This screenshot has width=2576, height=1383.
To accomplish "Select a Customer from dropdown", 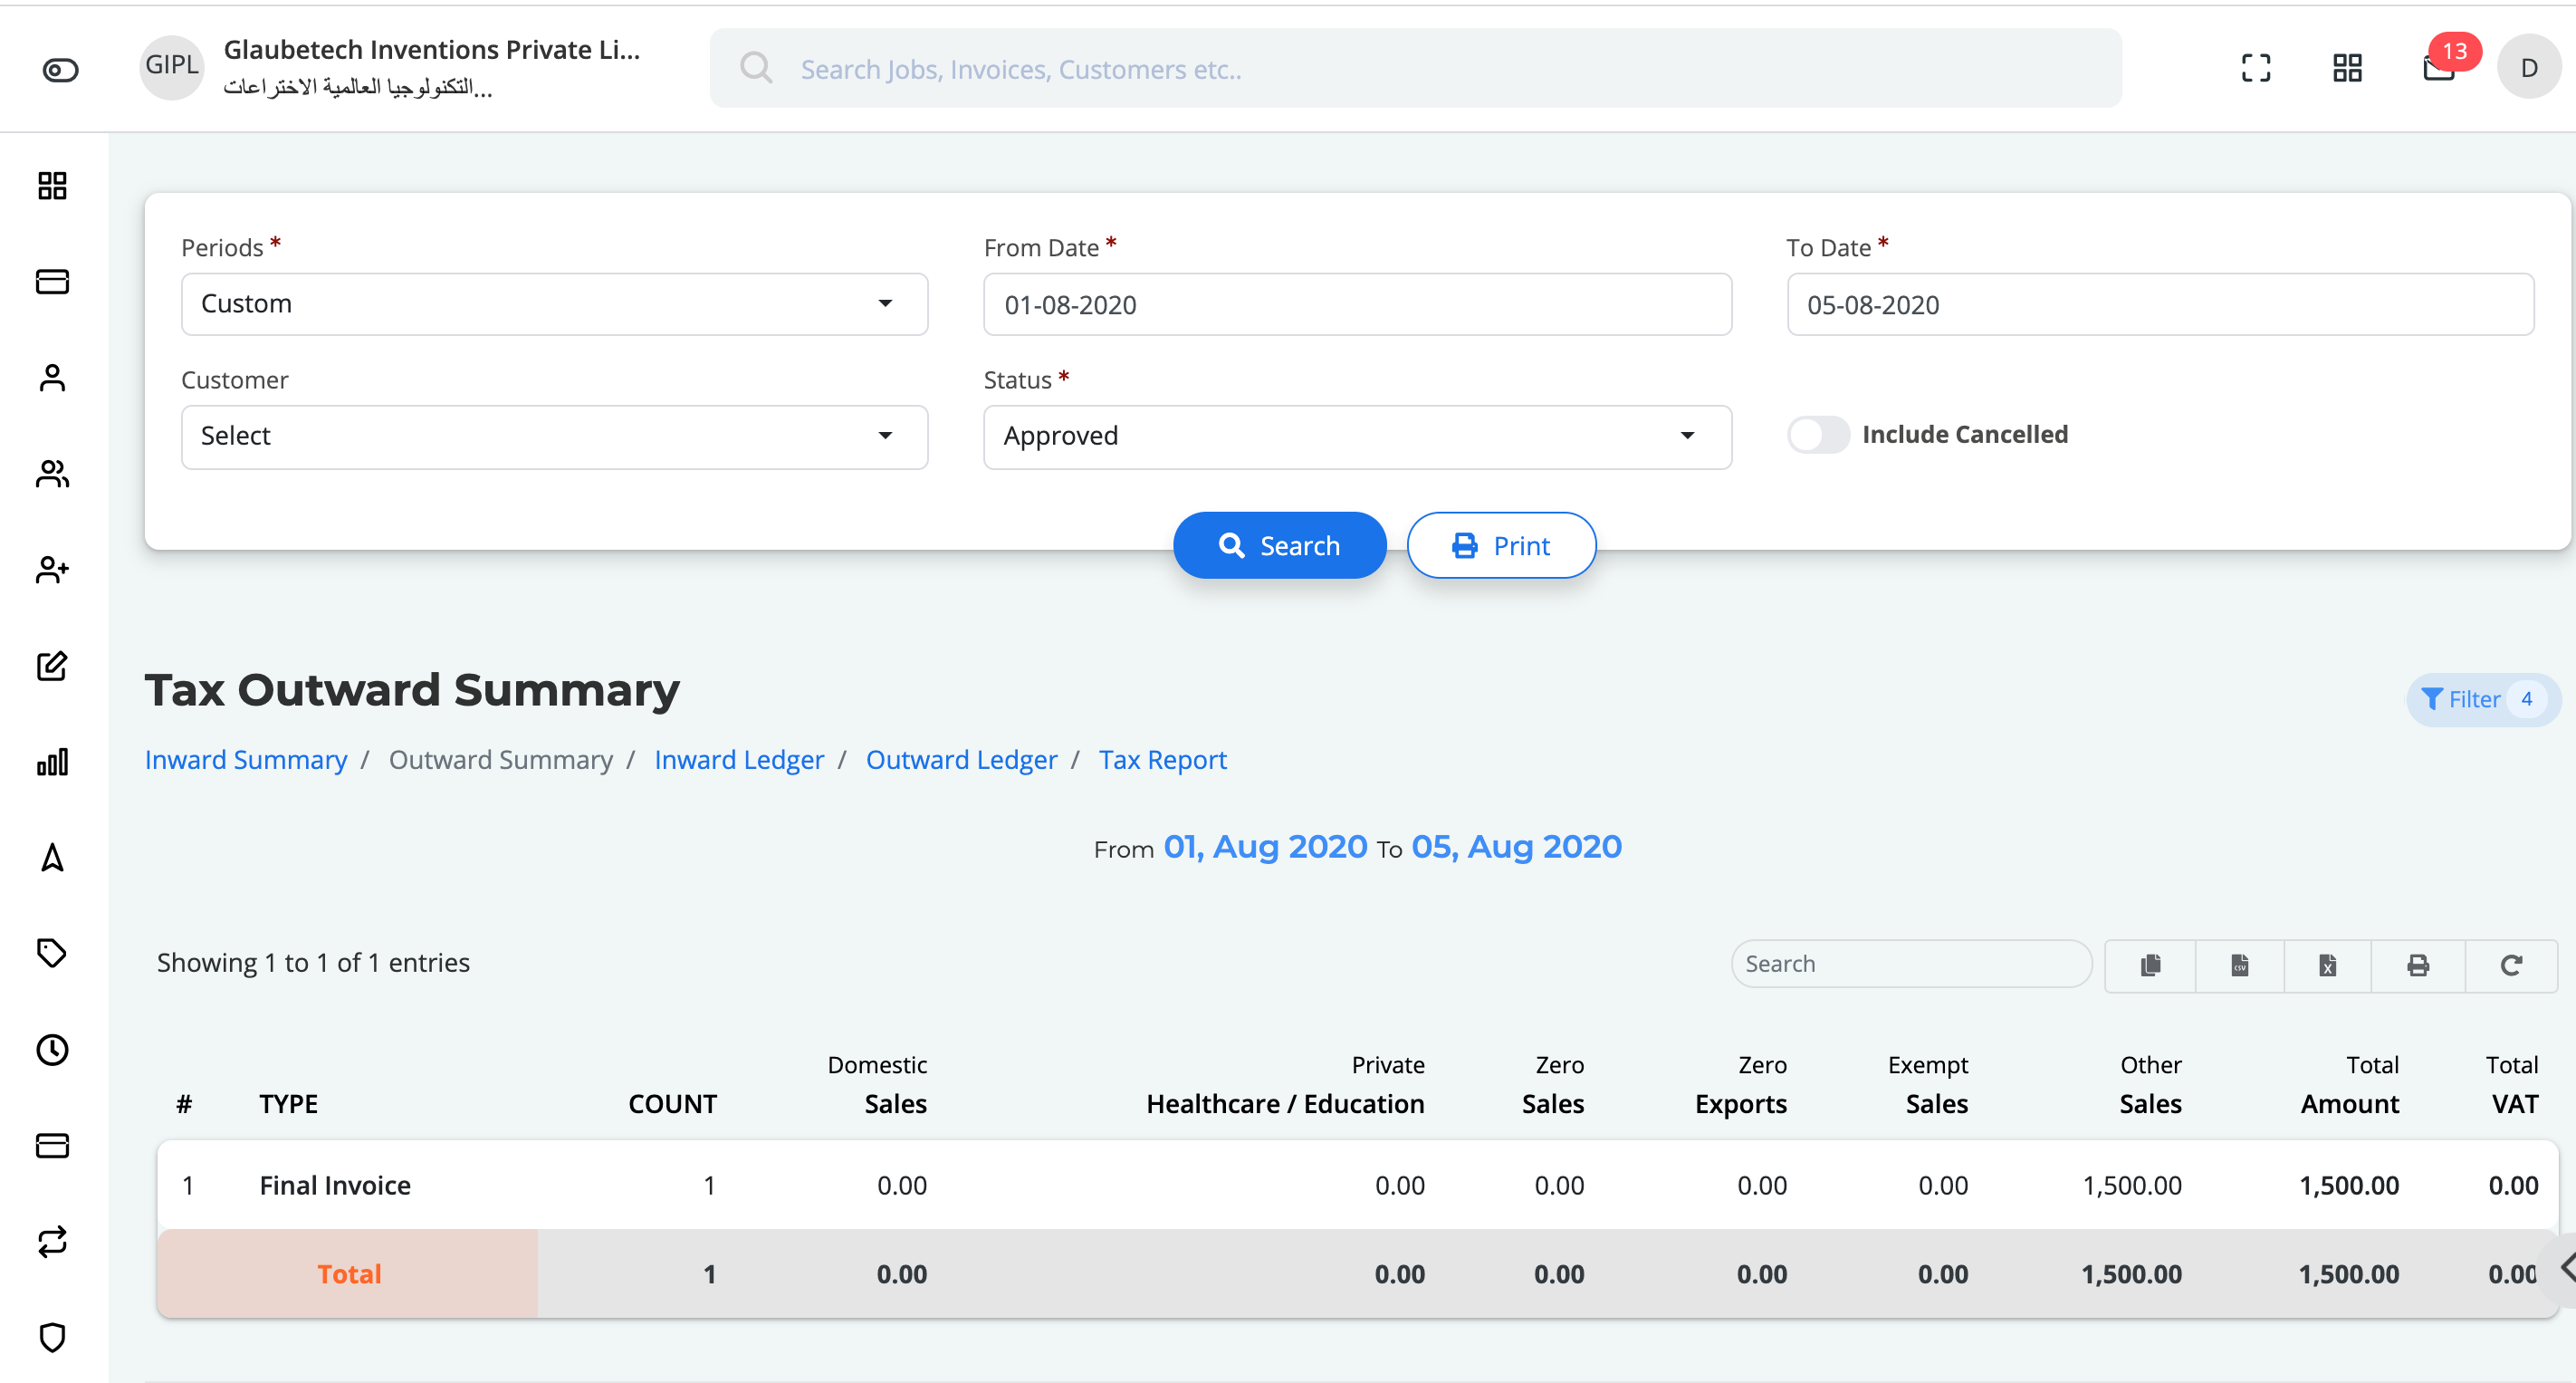I will [549, 436].
